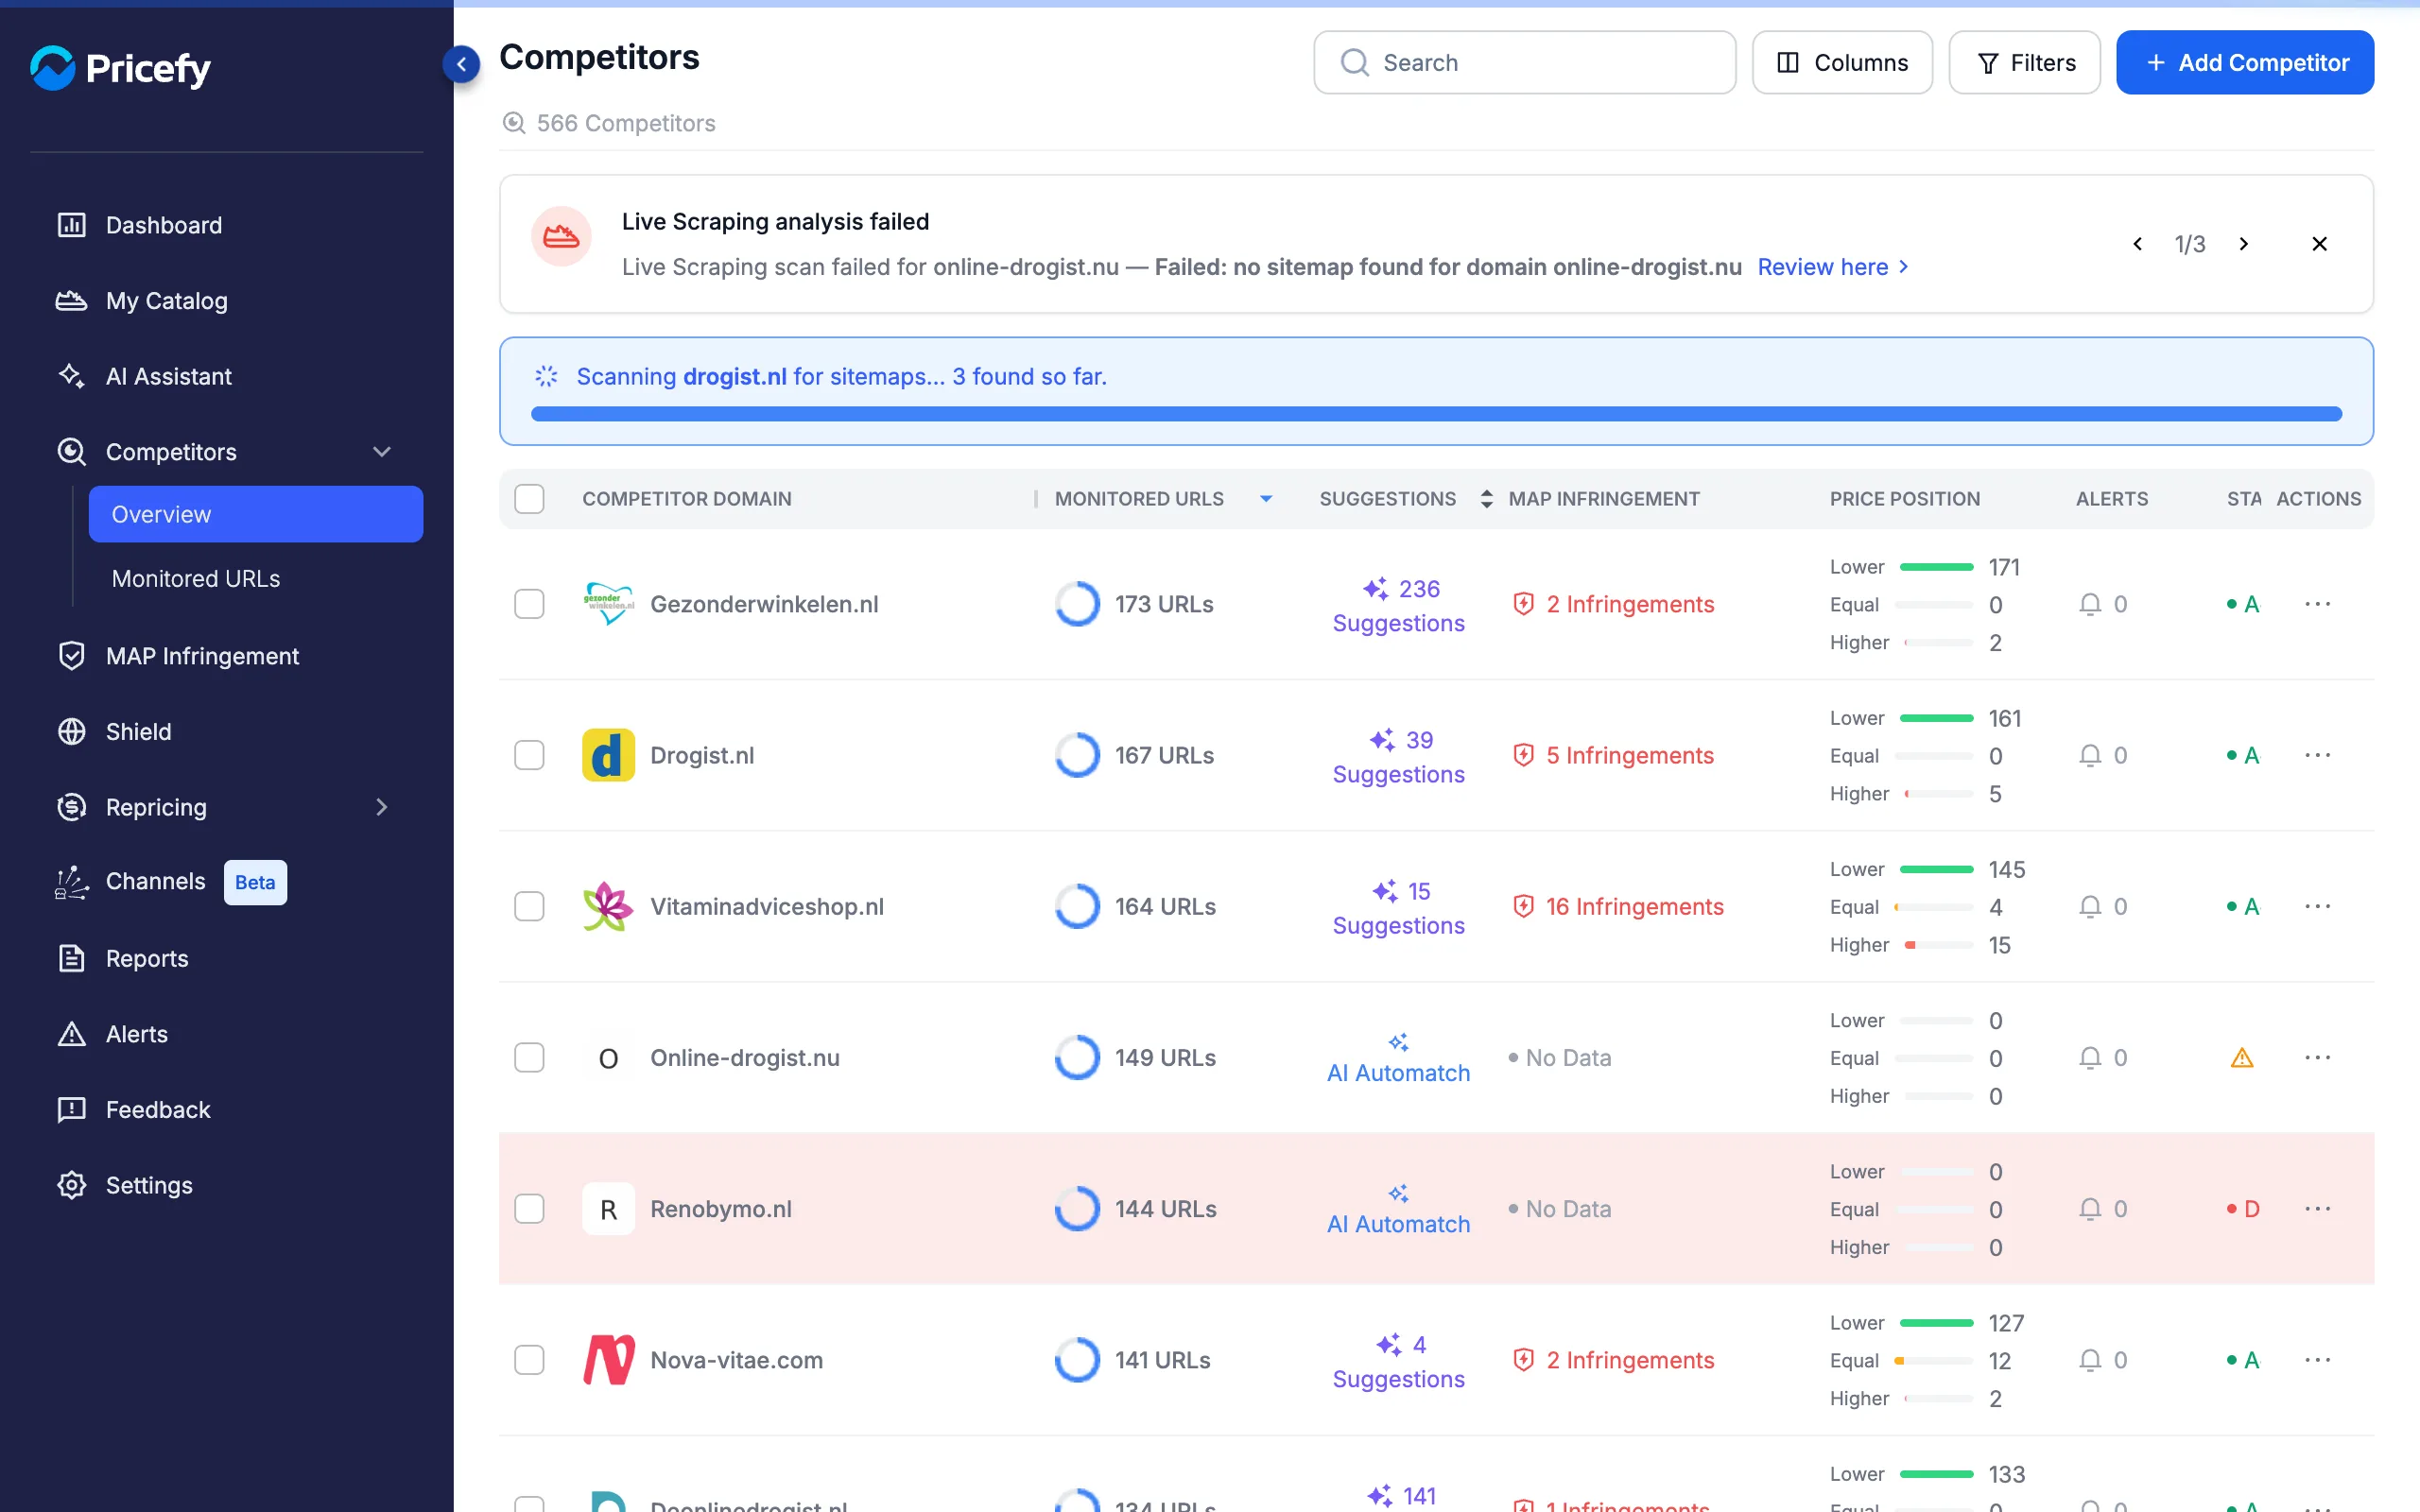
Task: Click the Pricefy logo
Action: coord(120,68)
